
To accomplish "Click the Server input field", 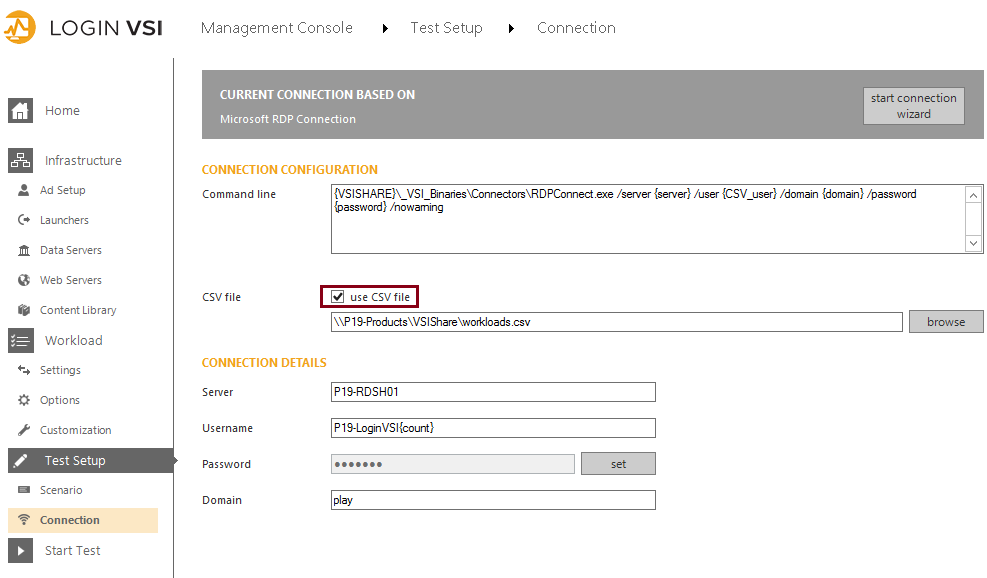I will coord(493,392).
